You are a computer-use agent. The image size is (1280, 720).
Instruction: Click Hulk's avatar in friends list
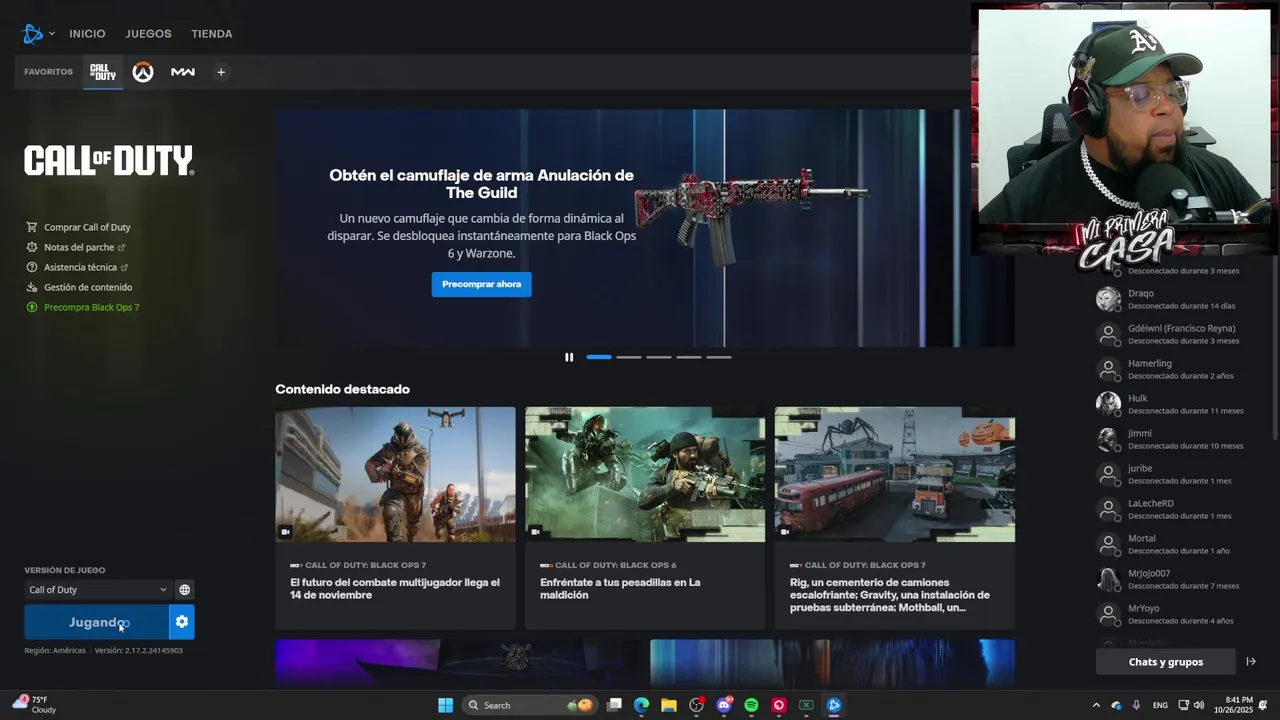click(1108, 404)
